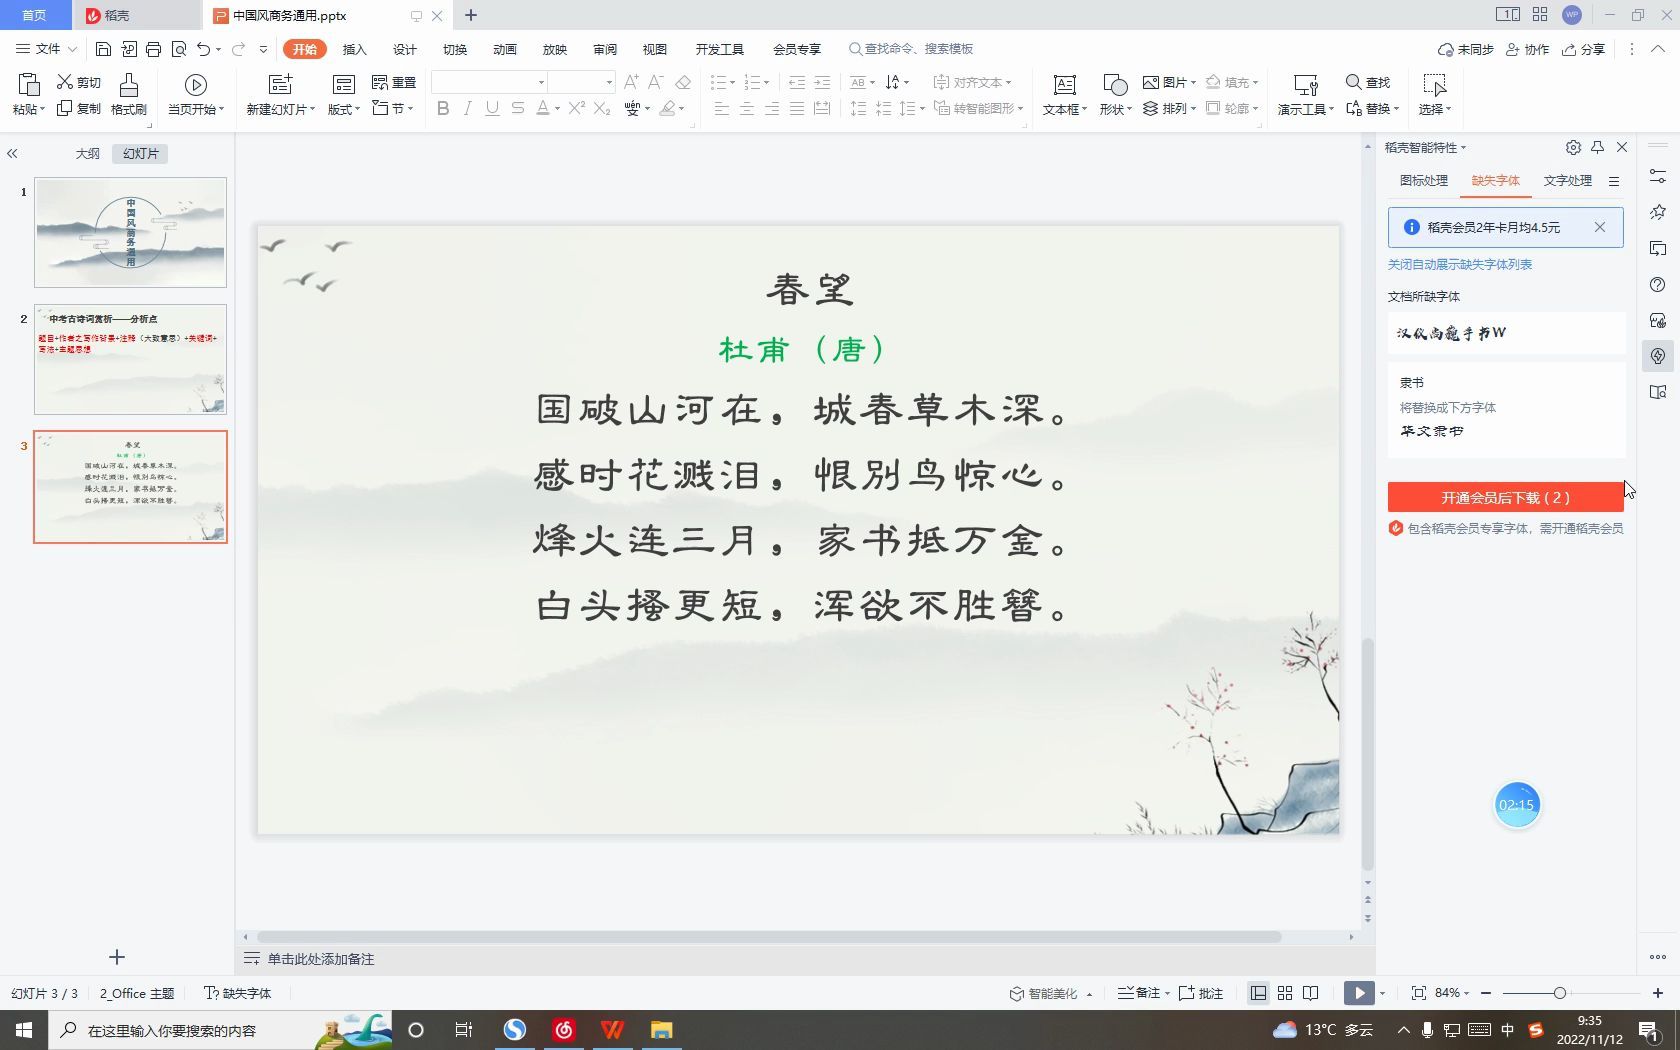
Task: Click the Find (查找) magnifier icon
Action: tap(1354, 82)
